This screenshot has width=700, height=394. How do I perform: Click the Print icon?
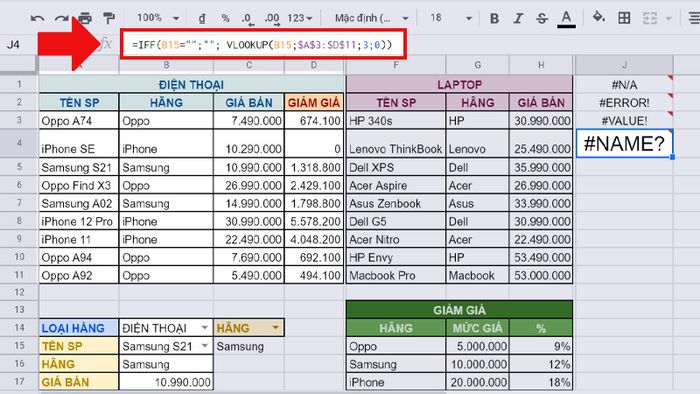(85, 18)
